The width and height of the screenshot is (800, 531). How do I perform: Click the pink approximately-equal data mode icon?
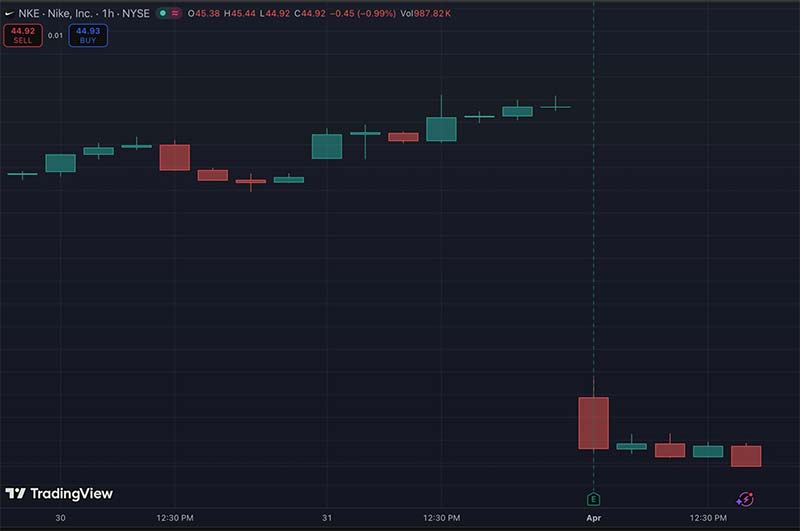tap(175, 13)
